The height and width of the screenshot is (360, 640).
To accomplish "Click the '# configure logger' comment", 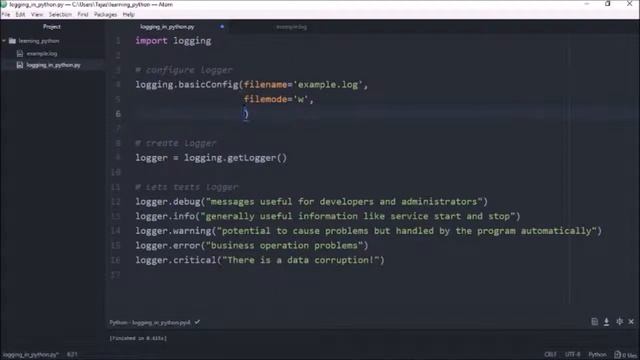I will click(184, 70).
